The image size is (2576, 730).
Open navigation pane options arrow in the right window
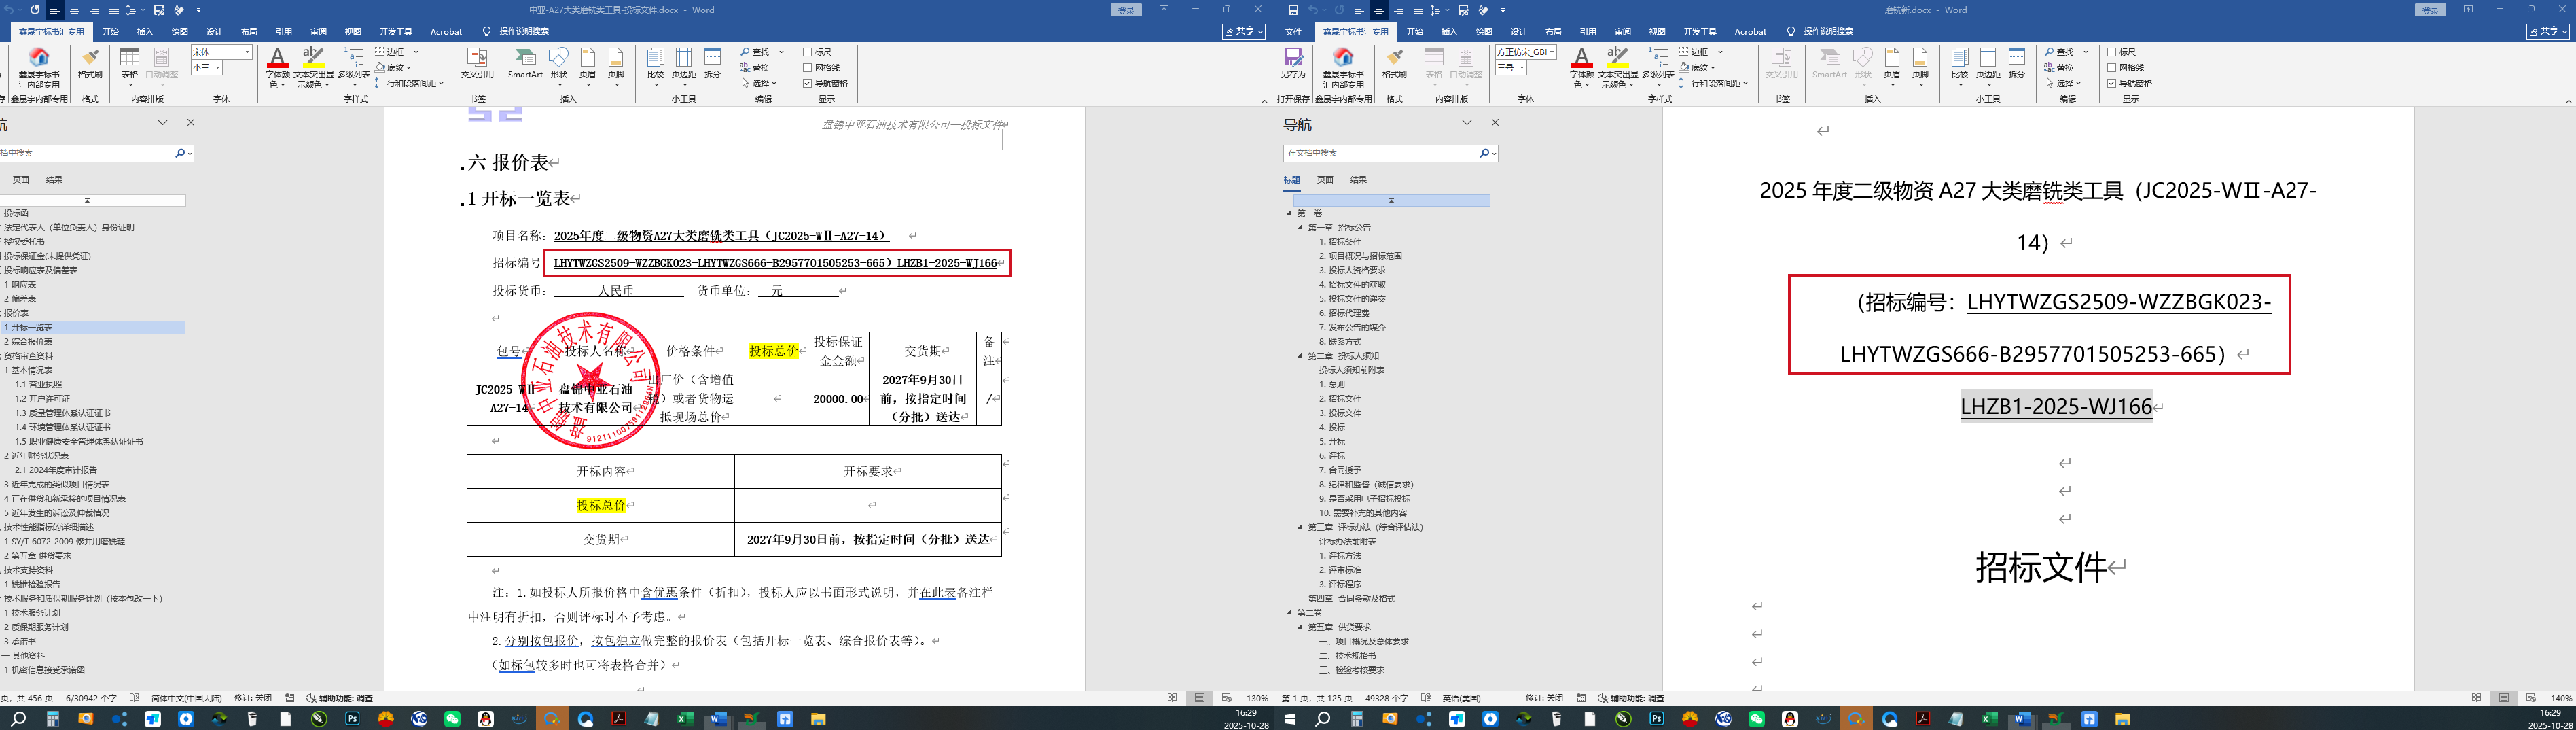point(1467,123)
